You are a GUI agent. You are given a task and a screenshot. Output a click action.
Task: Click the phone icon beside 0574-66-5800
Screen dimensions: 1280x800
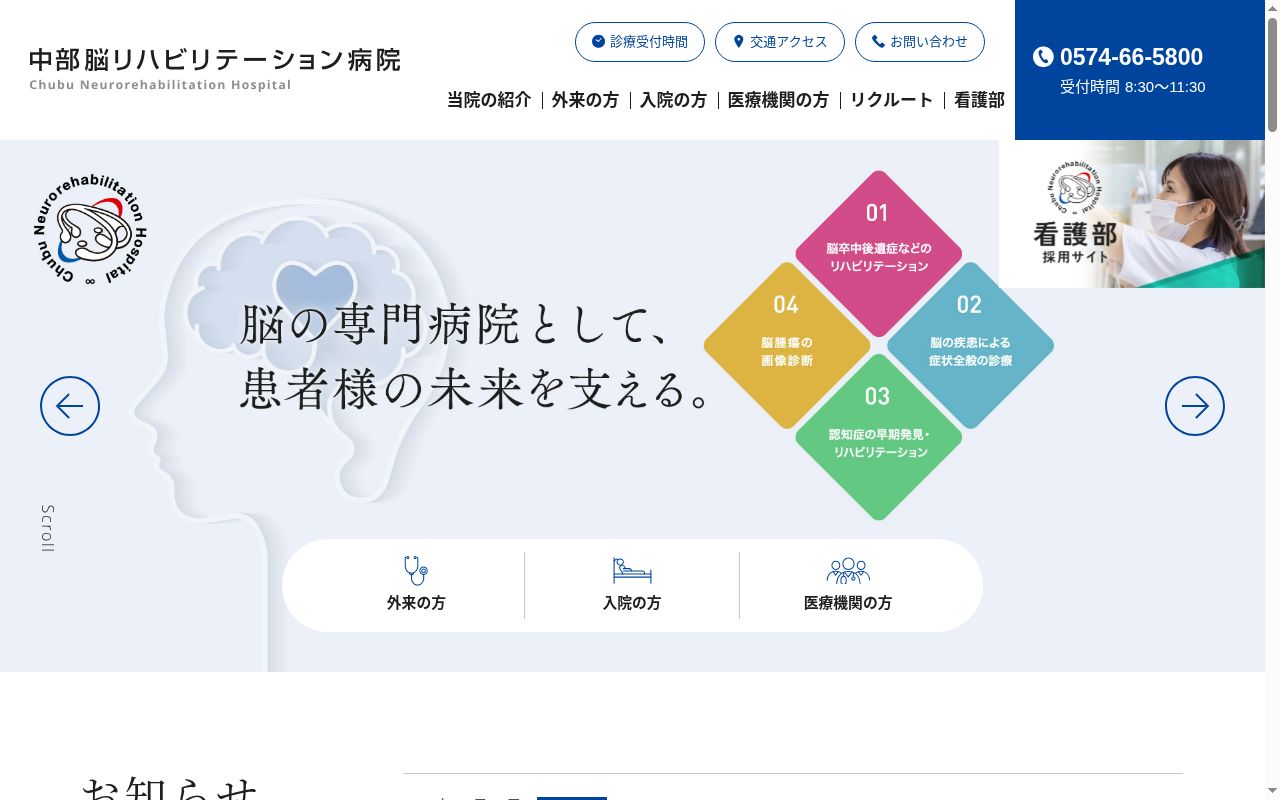(x=1043, y=57)
